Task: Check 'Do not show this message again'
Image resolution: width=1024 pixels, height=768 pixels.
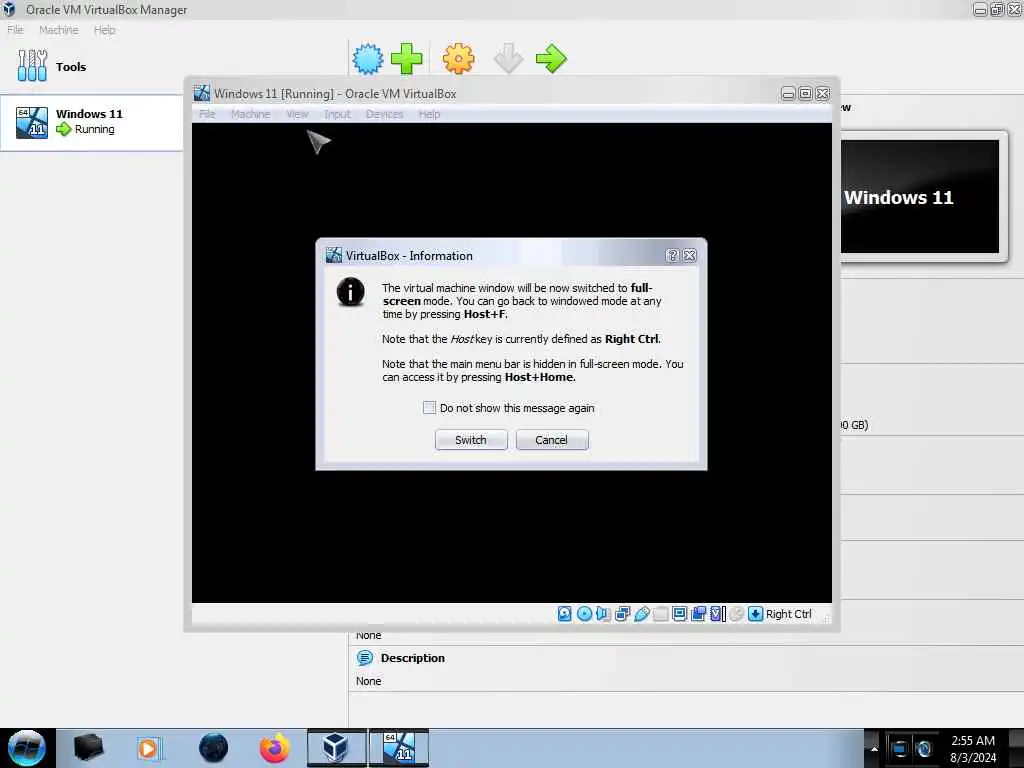Action: (x=429, y=408)
